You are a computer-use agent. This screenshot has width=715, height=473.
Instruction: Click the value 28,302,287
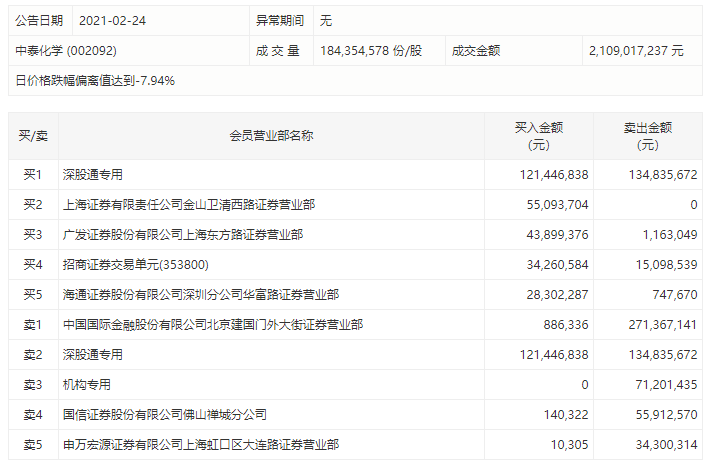557,295
